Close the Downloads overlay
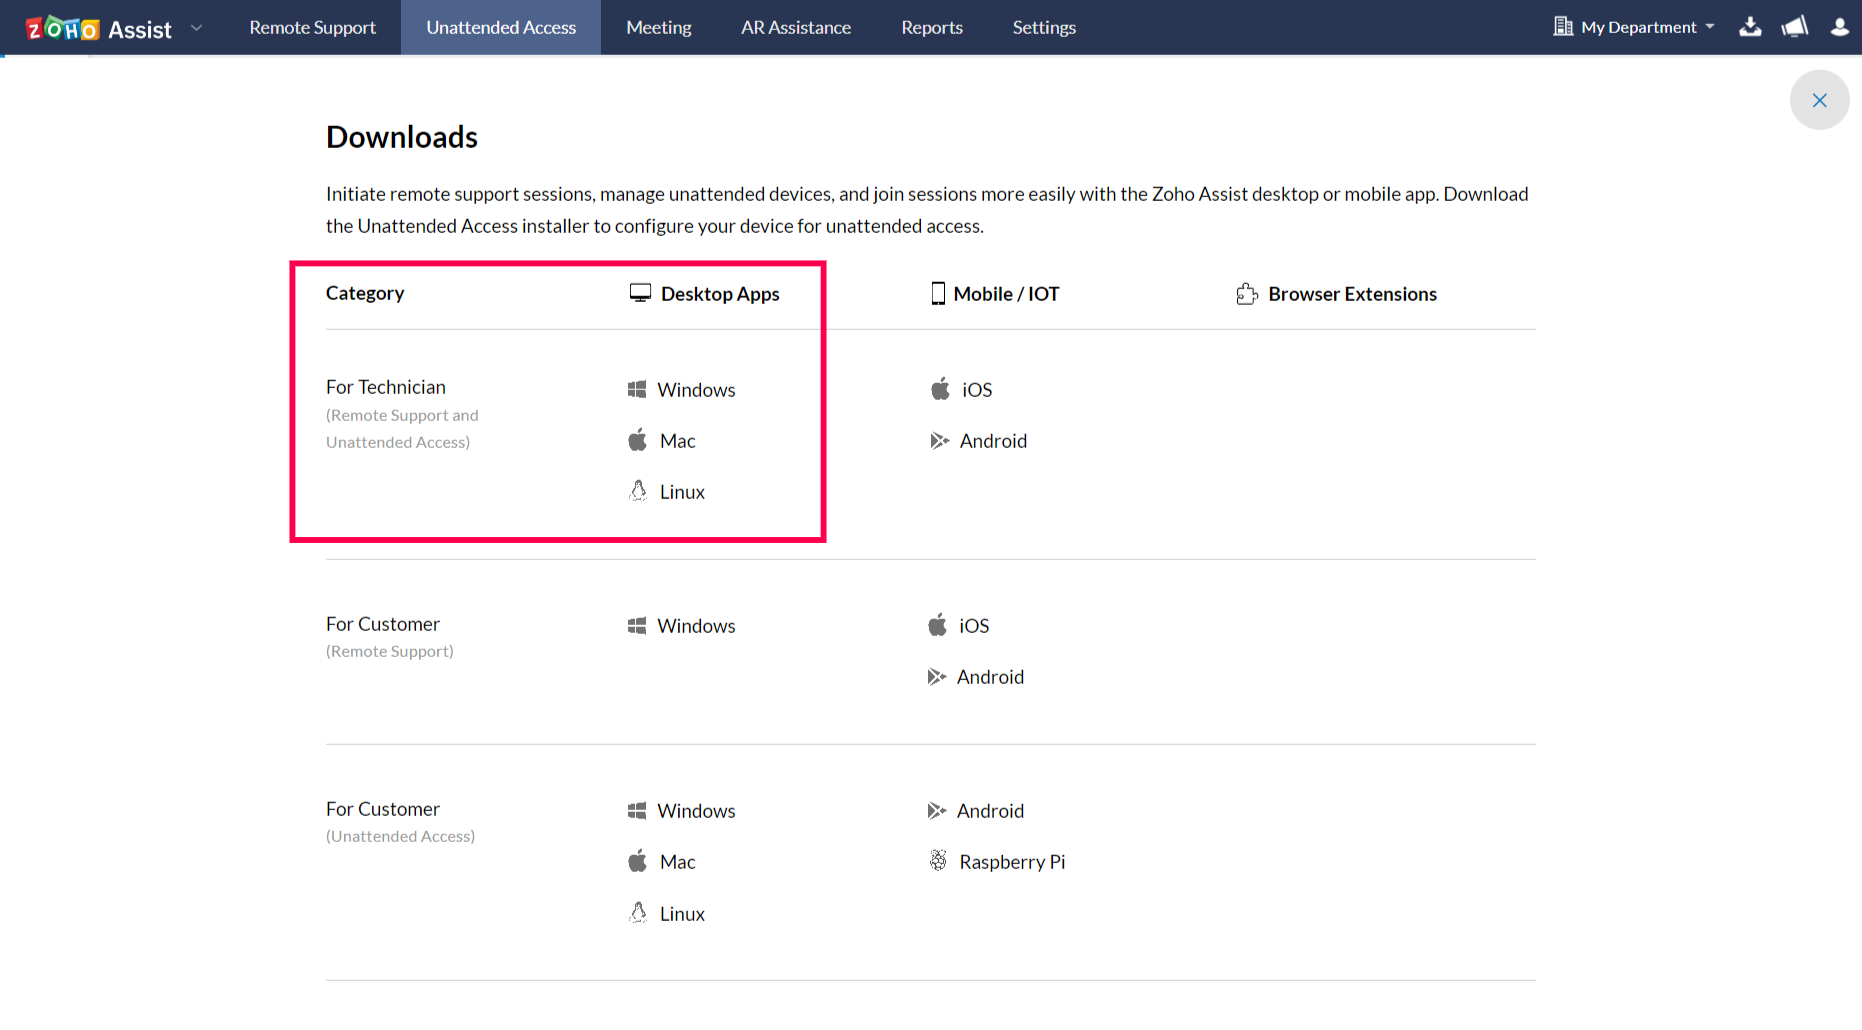Image resolution: width=1862 pixels, height=1030 pixels. [x=1819, y=100]
